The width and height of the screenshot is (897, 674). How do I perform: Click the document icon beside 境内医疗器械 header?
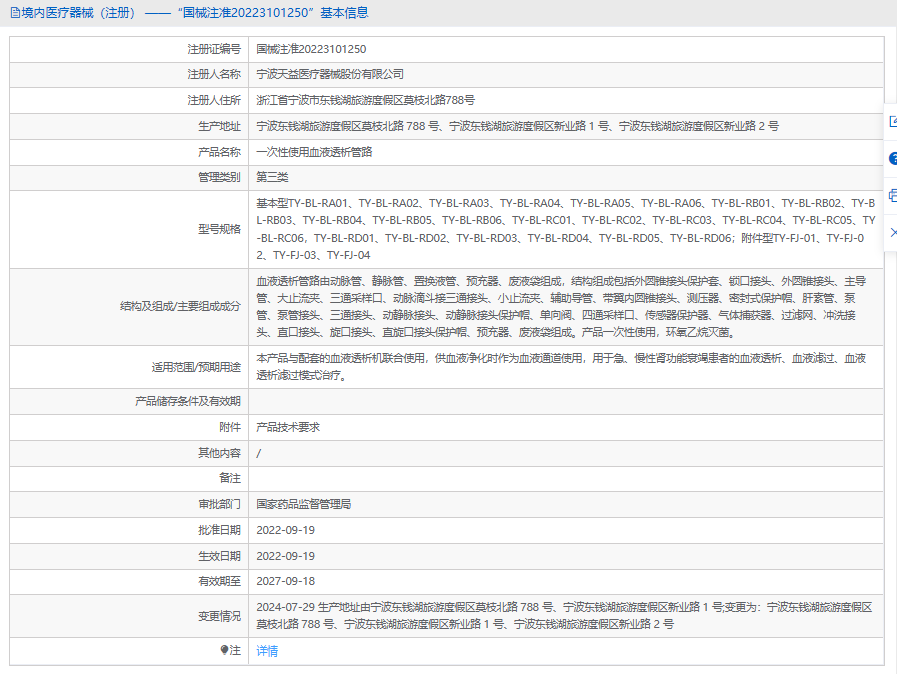(14, 13)
